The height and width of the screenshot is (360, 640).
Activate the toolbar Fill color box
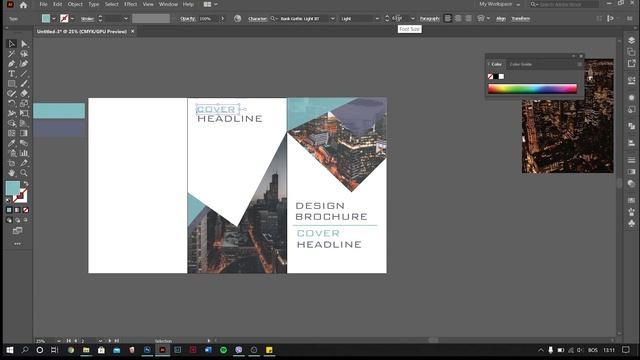tap(13, 188)
